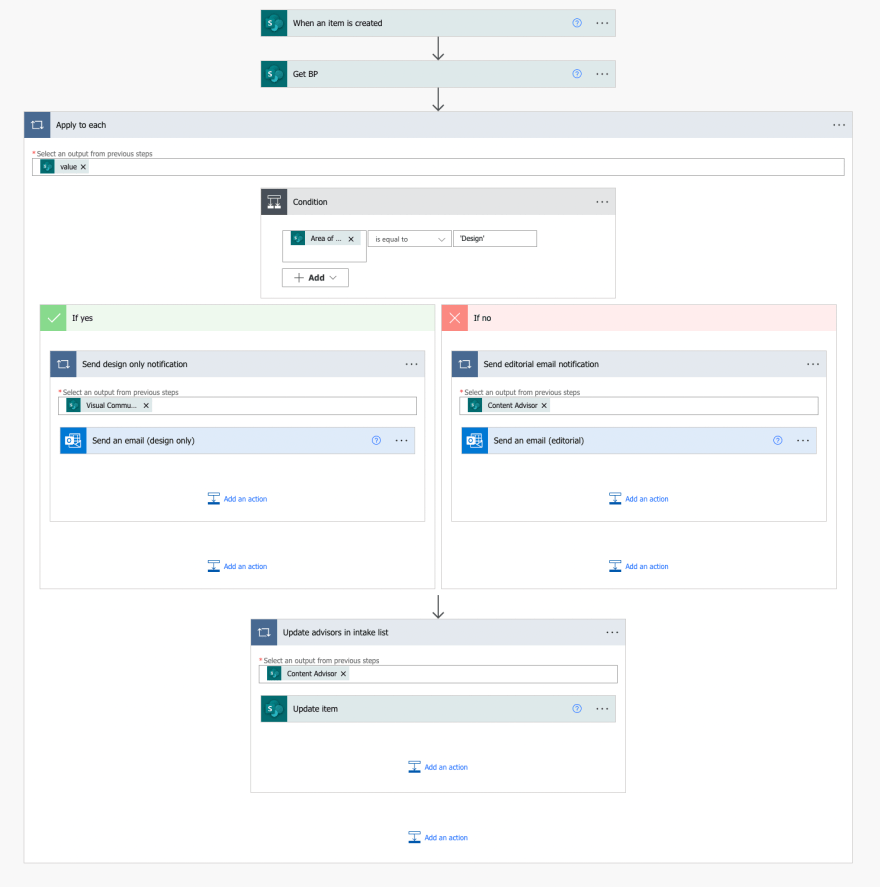Open help for 'Send an email (editorial)'
880x887 pixels.
click(778, 440)
